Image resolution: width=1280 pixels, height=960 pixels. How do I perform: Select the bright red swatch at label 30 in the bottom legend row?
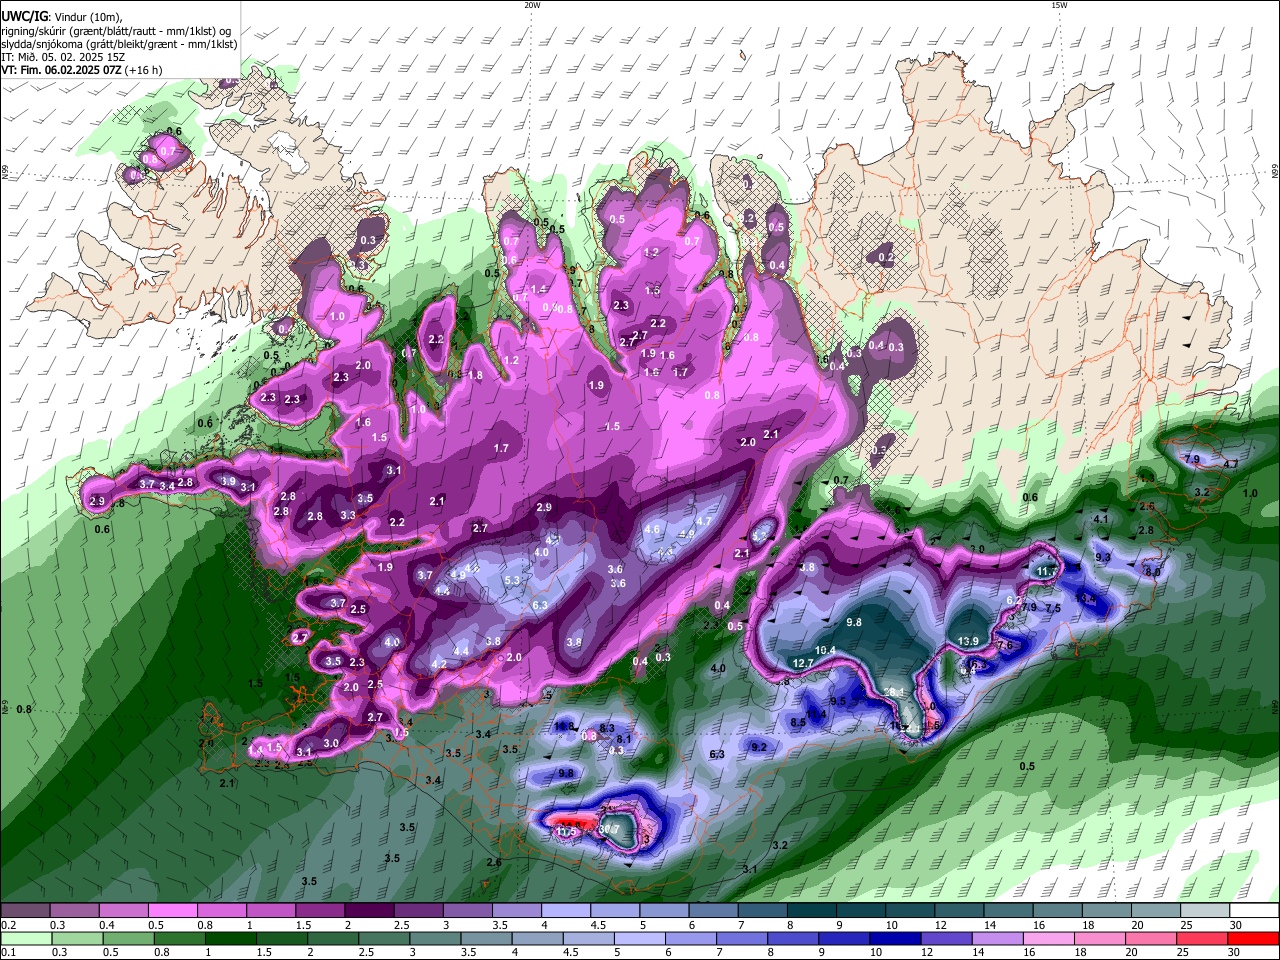click(1253, 938)
